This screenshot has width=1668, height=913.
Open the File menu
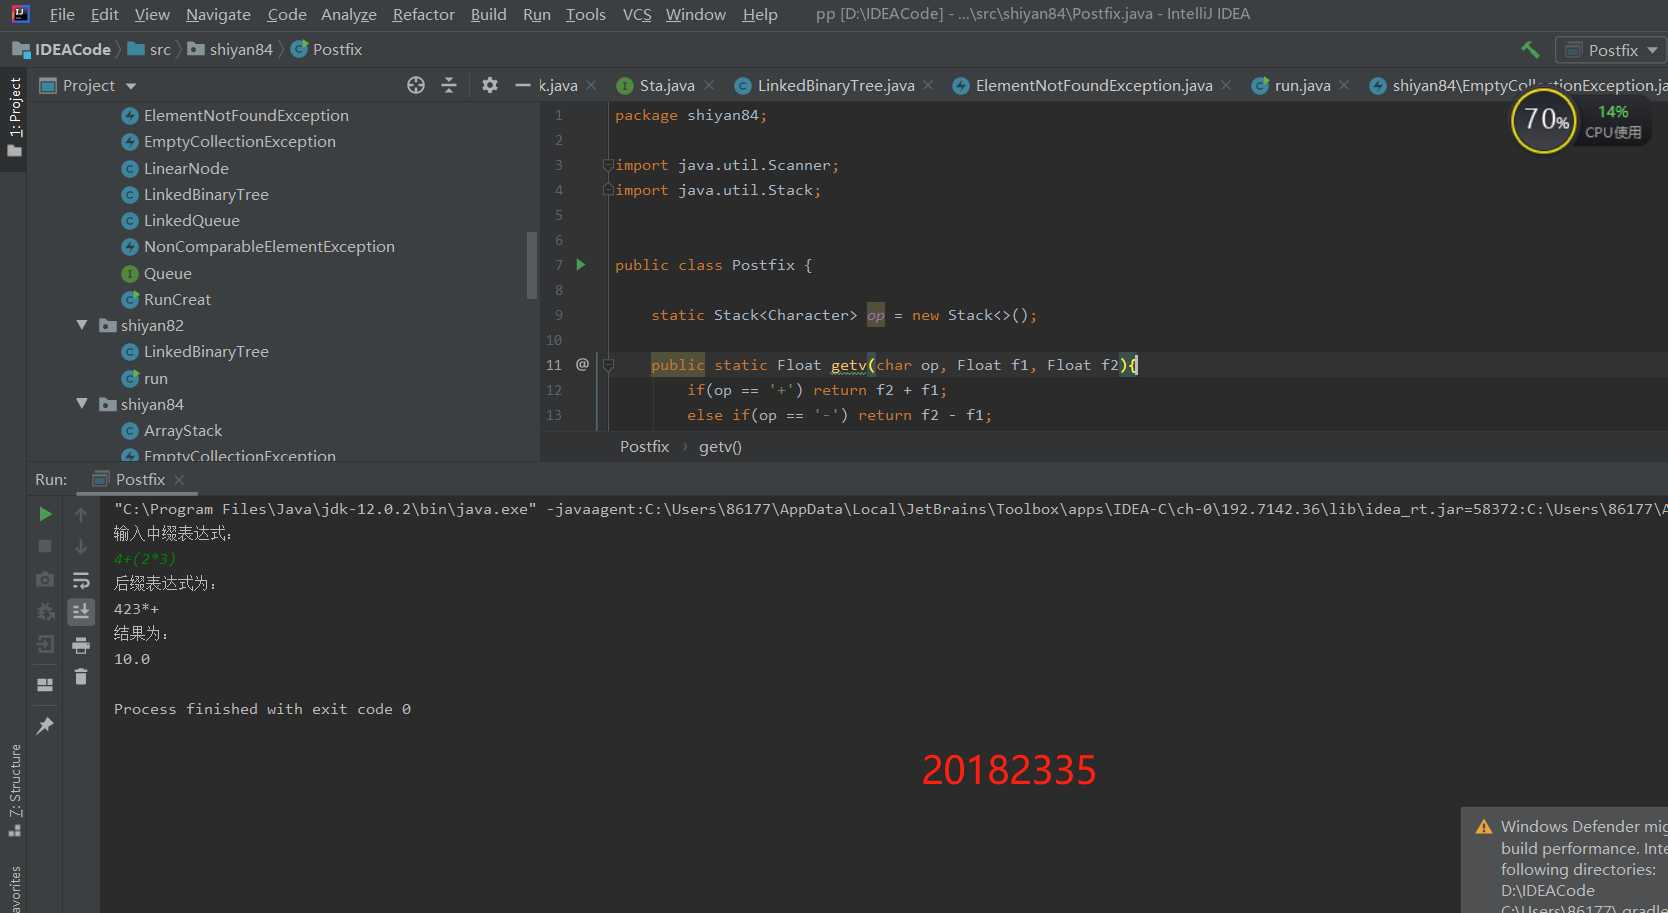tap(62, 14)
